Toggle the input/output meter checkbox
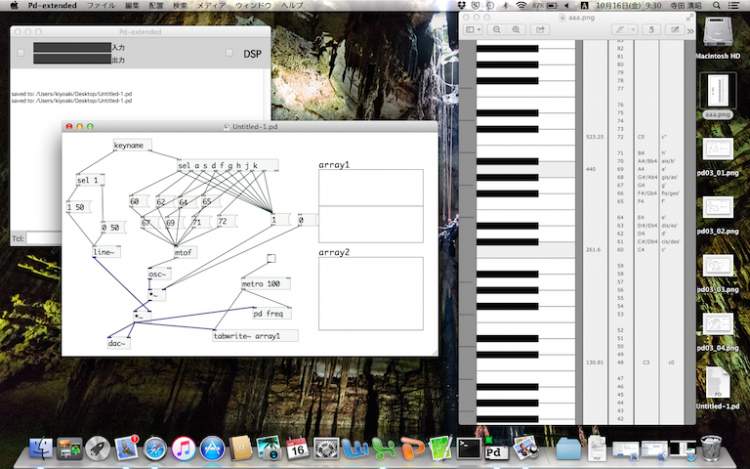 21,53
